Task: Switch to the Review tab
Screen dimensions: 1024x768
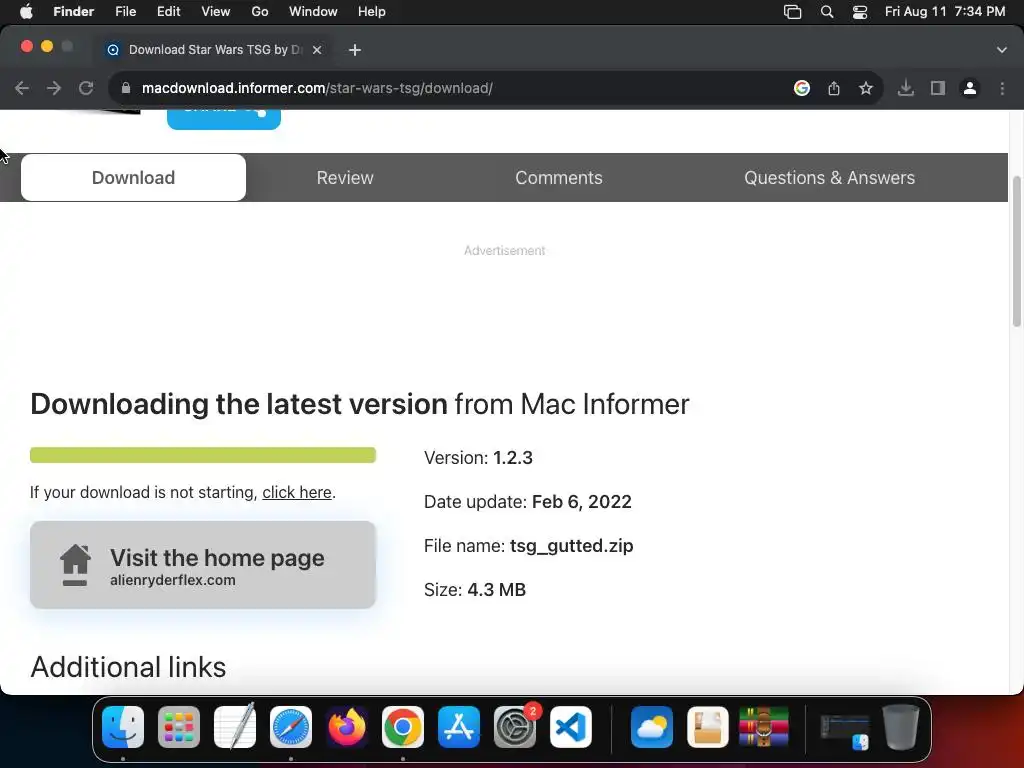Action: click(x=345, y=178)
